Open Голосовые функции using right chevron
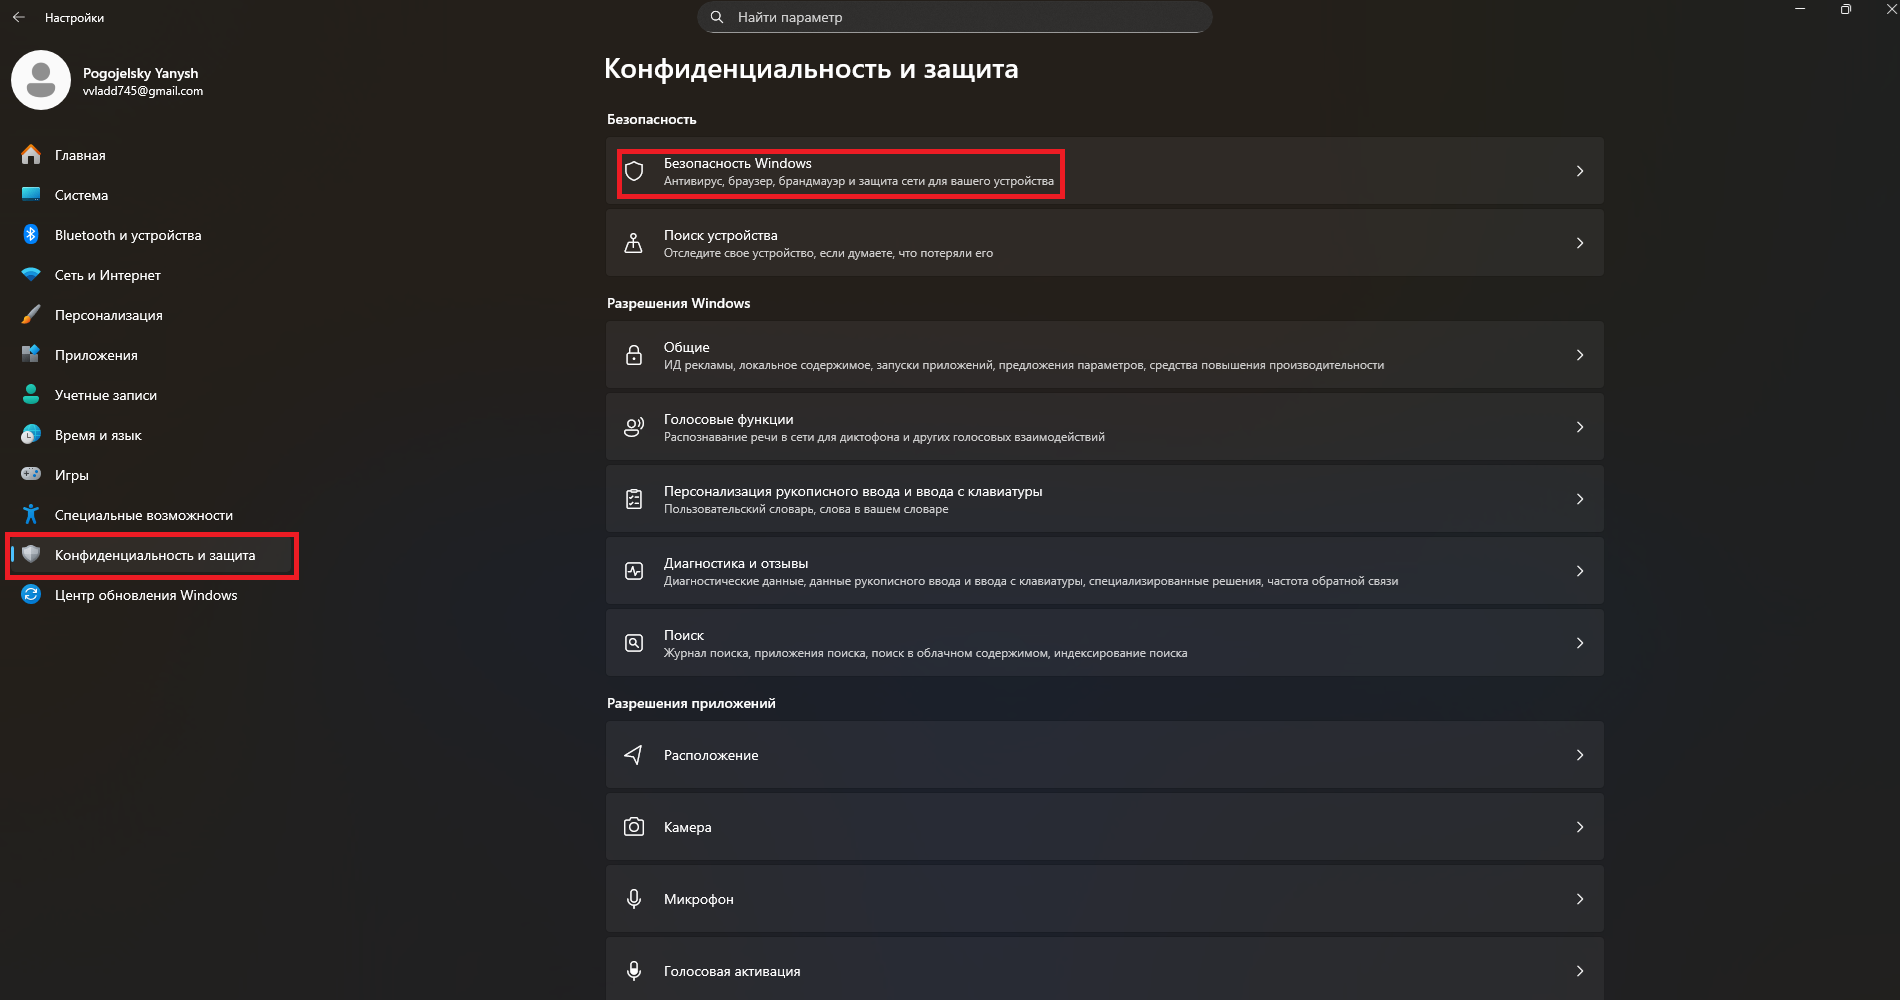This screenshot has height=1000, width=1900. point(1580,427)
